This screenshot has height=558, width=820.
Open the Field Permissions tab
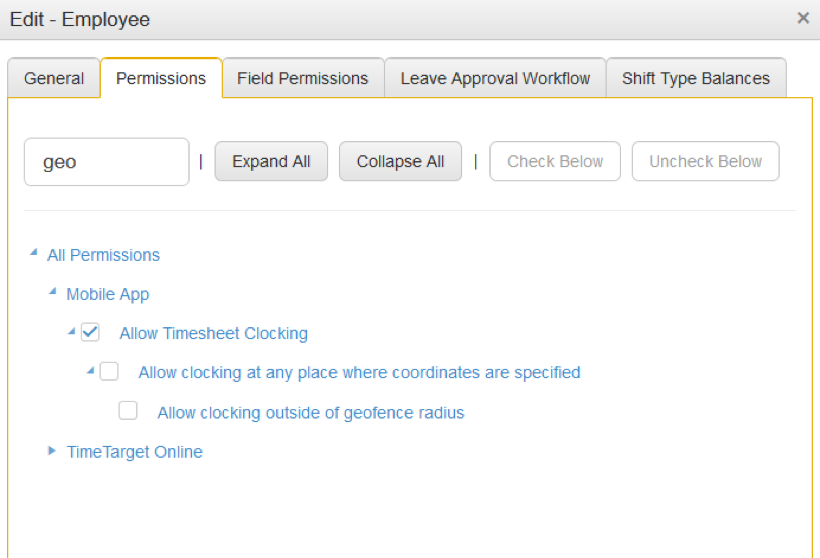[303, 78]
